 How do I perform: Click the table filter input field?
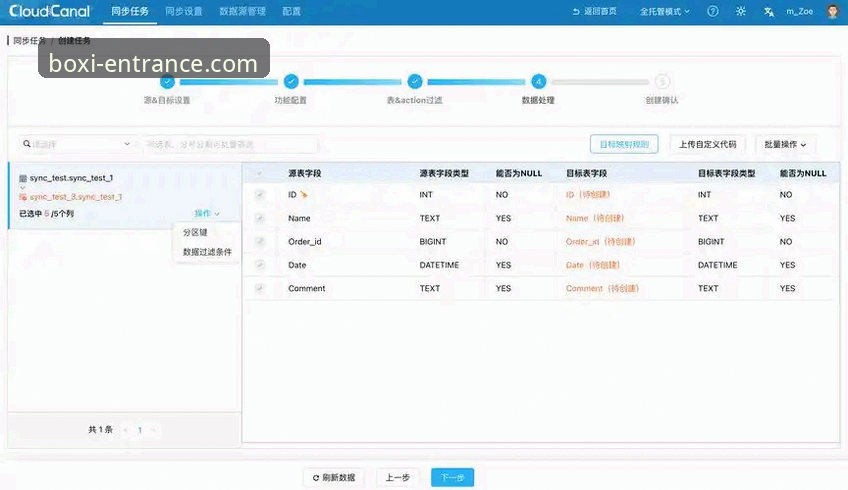pyautogui.click(x=230, y=144)
